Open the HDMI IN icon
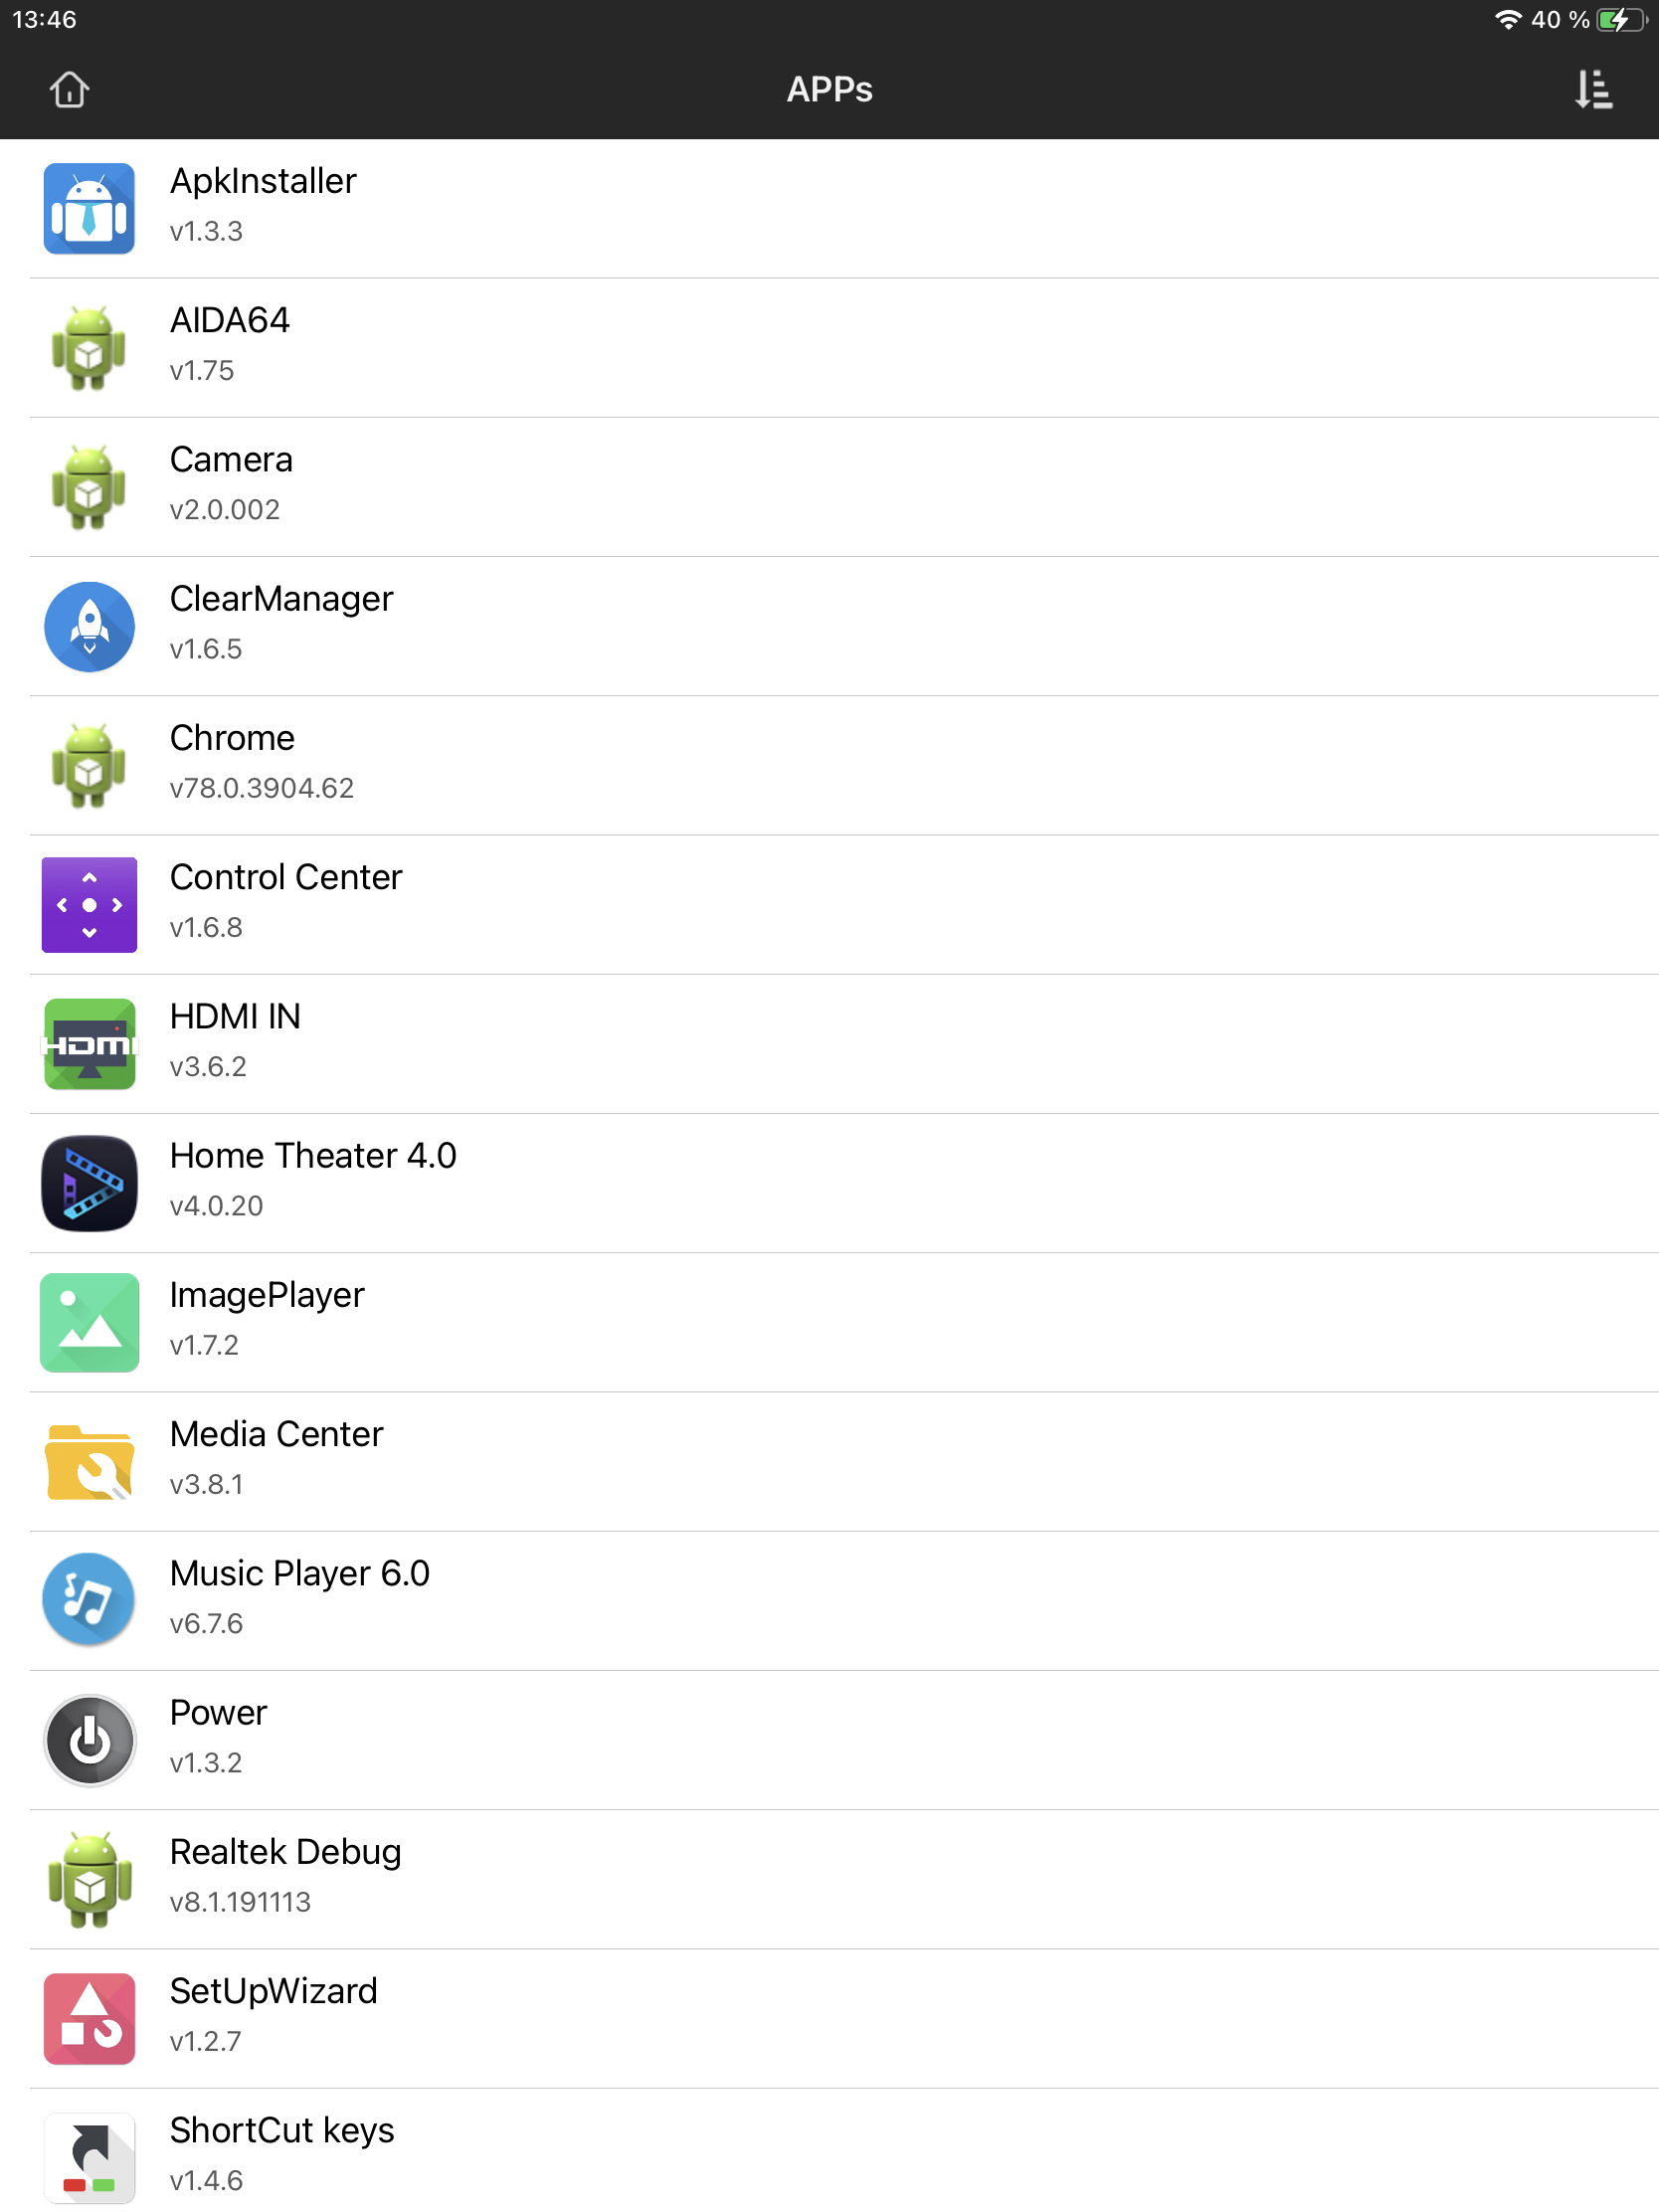Viewport: 1659px width, 2212px height. click(x=89, y=1043)
